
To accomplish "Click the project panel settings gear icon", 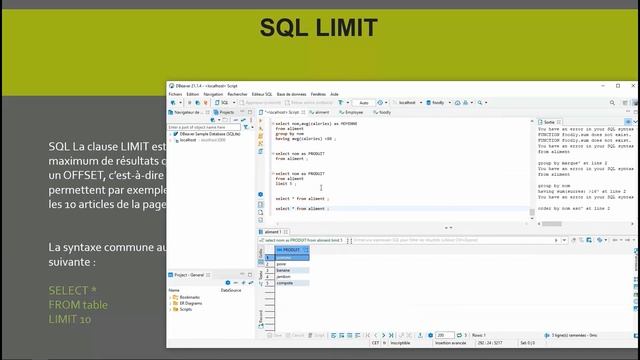I will [x=228, y=282].
